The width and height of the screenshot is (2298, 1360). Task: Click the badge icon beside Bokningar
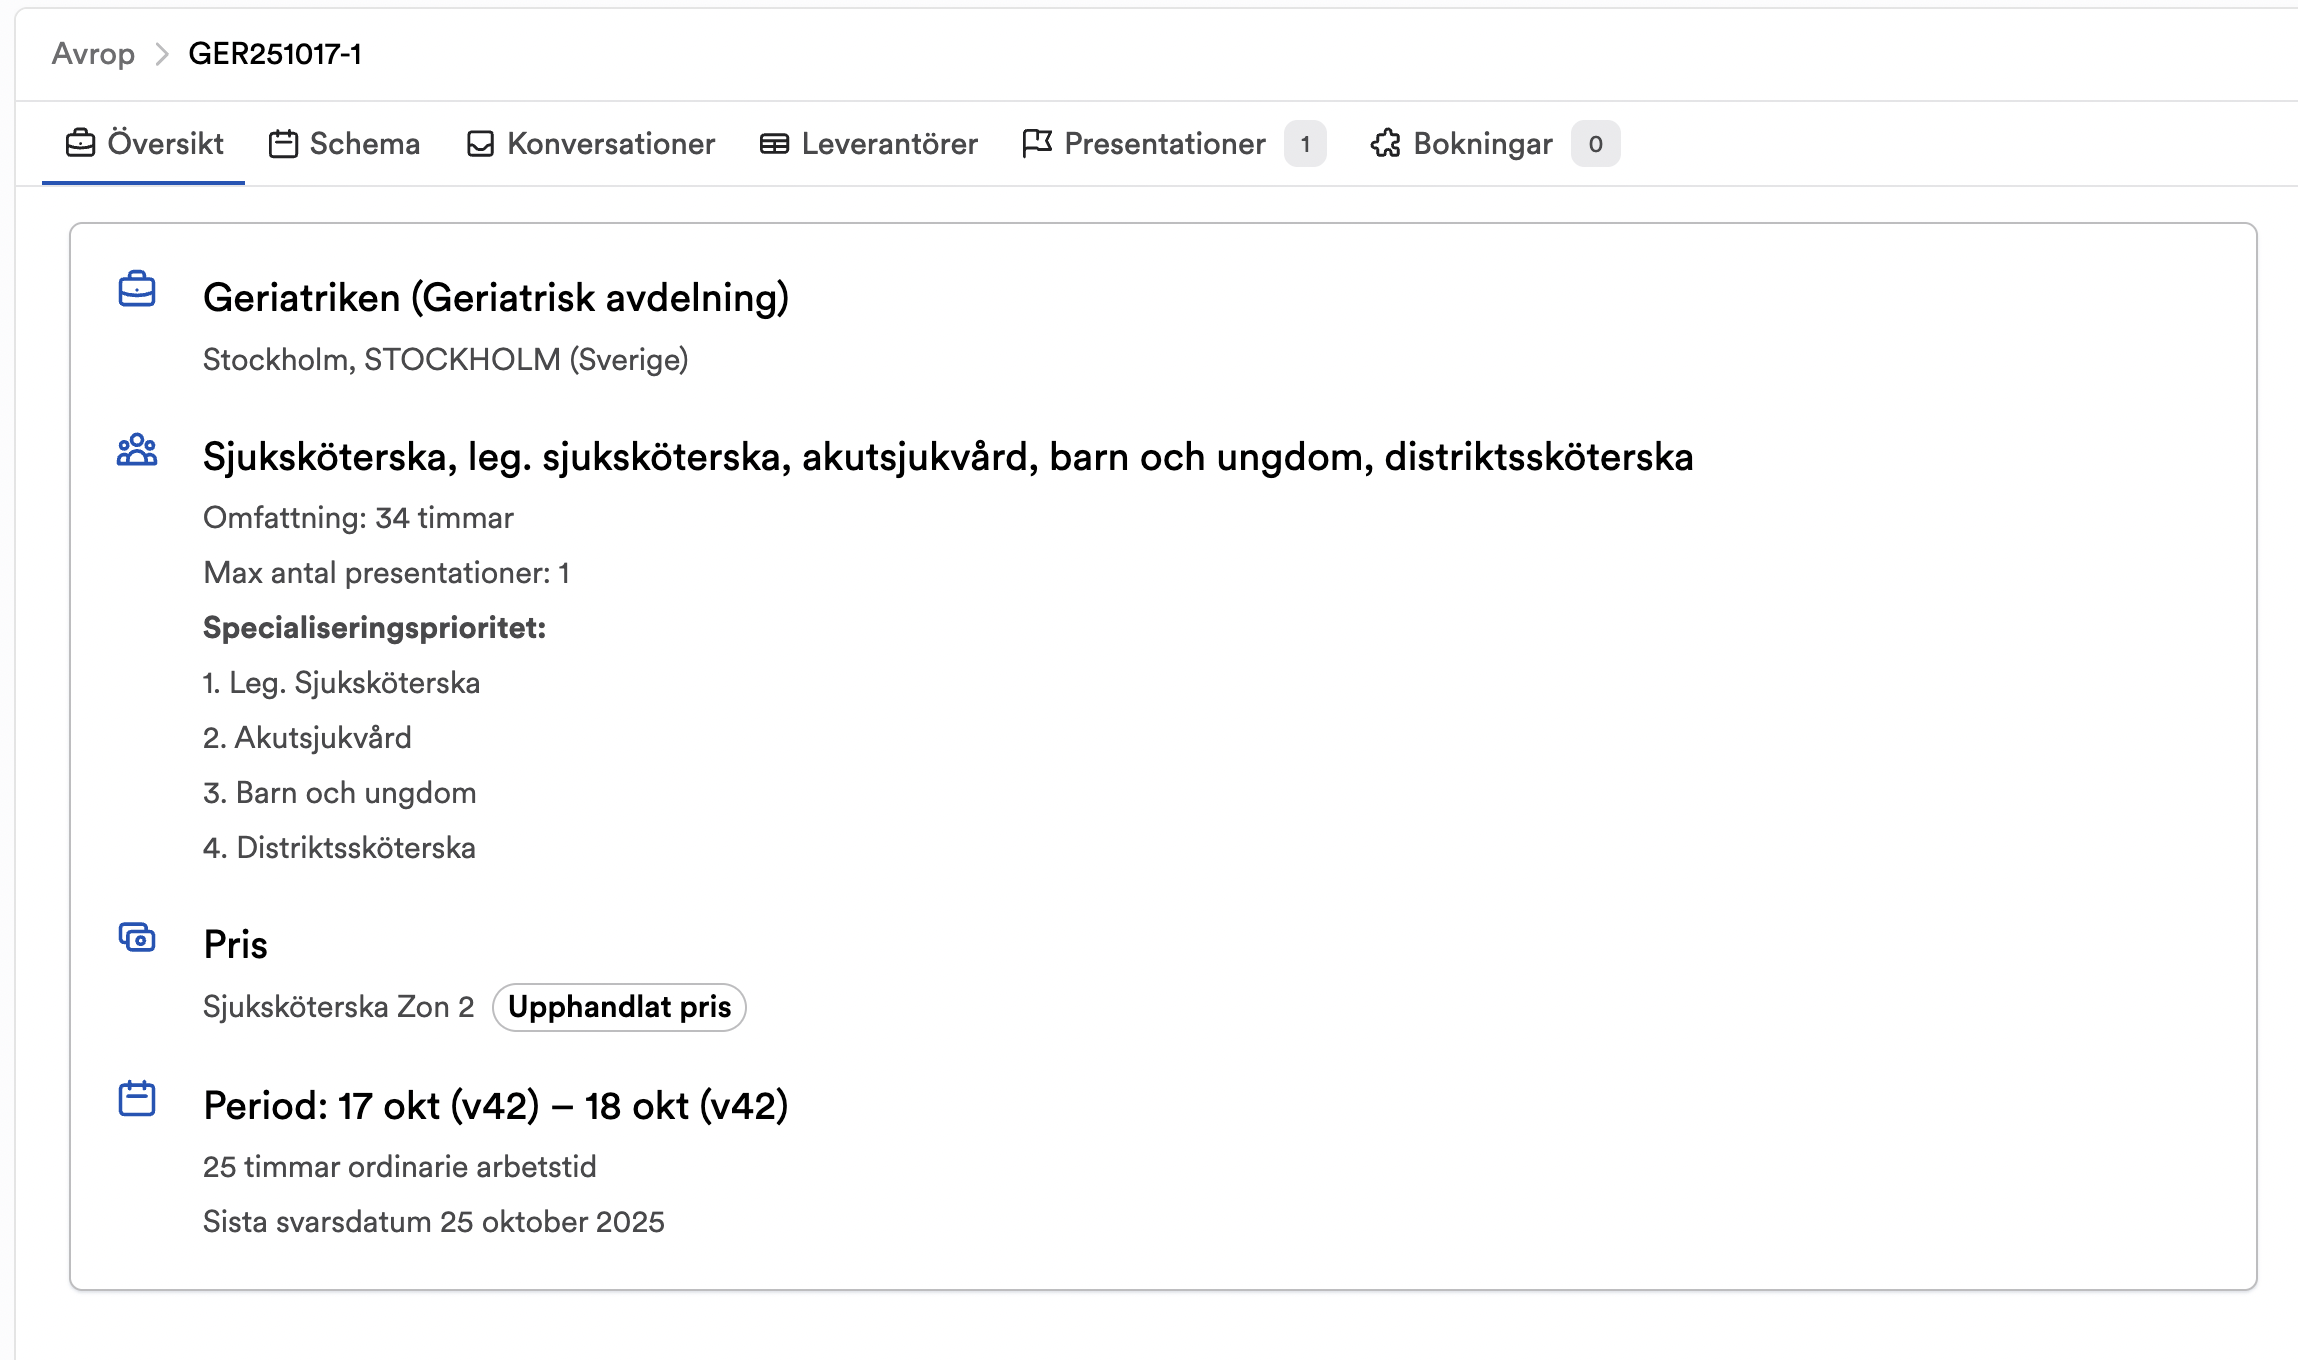[1386, 144]
